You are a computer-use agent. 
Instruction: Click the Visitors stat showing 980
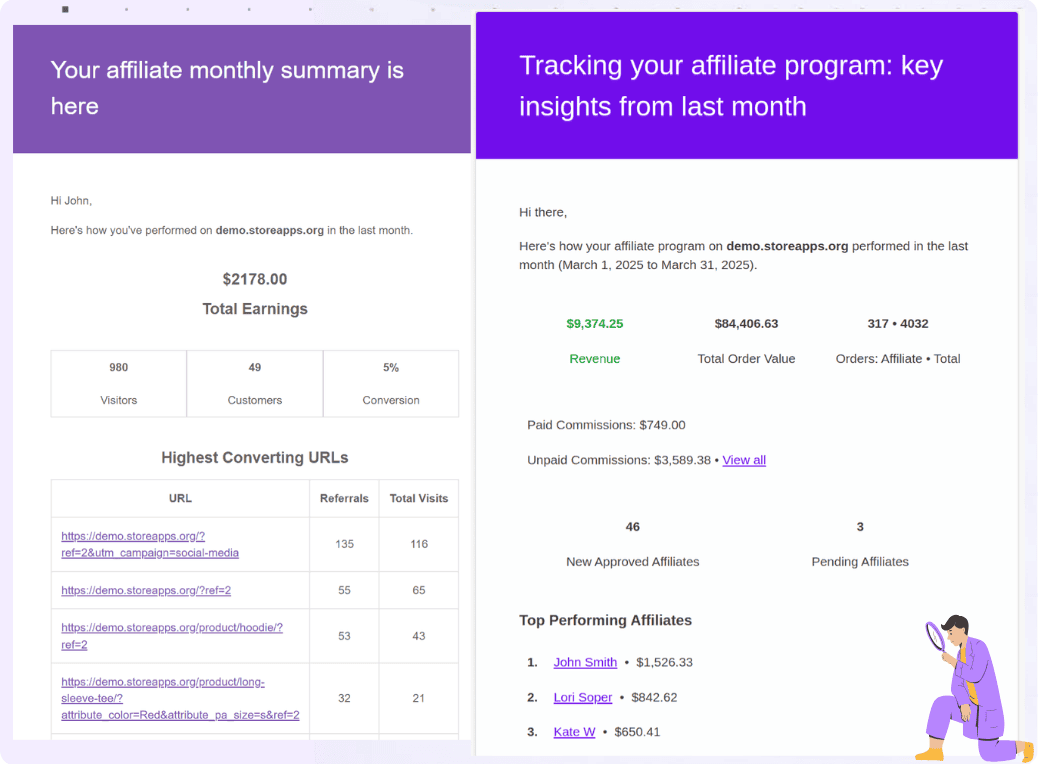click(x=118, y=367)
